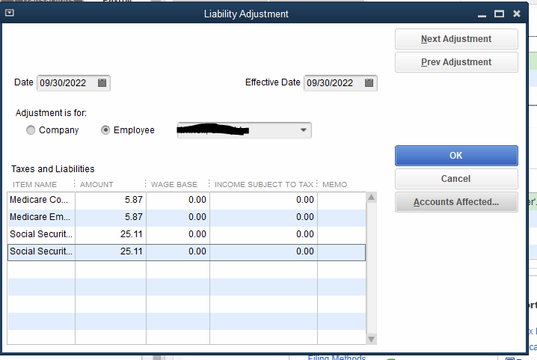This screenshot has height=360, width=537.
Task: Go to Prev Adjustment
Action: tap(456, 62)
